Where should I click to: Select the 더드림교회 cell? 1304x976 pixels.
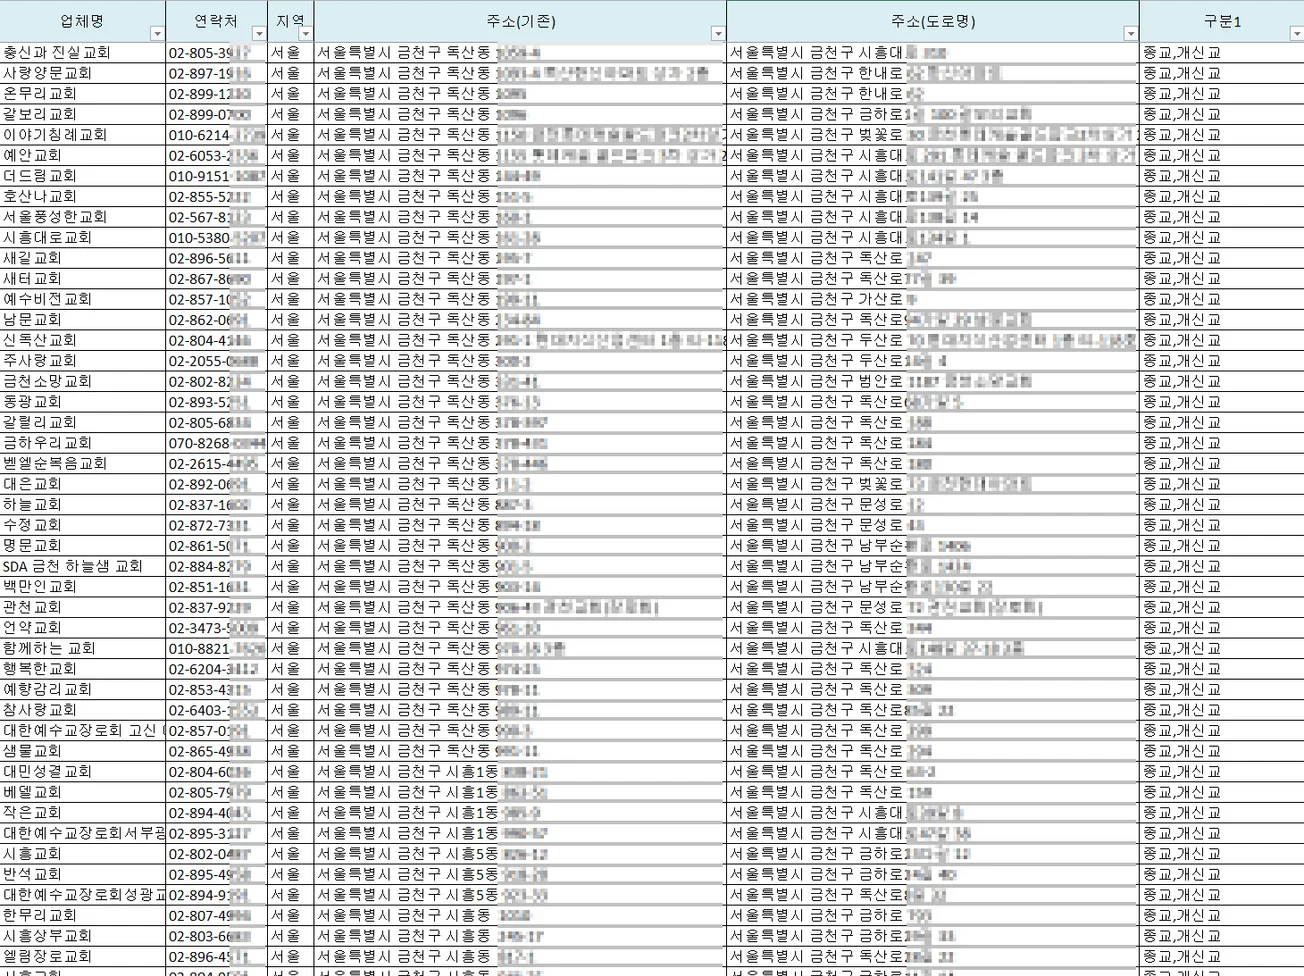click(83, 175)
